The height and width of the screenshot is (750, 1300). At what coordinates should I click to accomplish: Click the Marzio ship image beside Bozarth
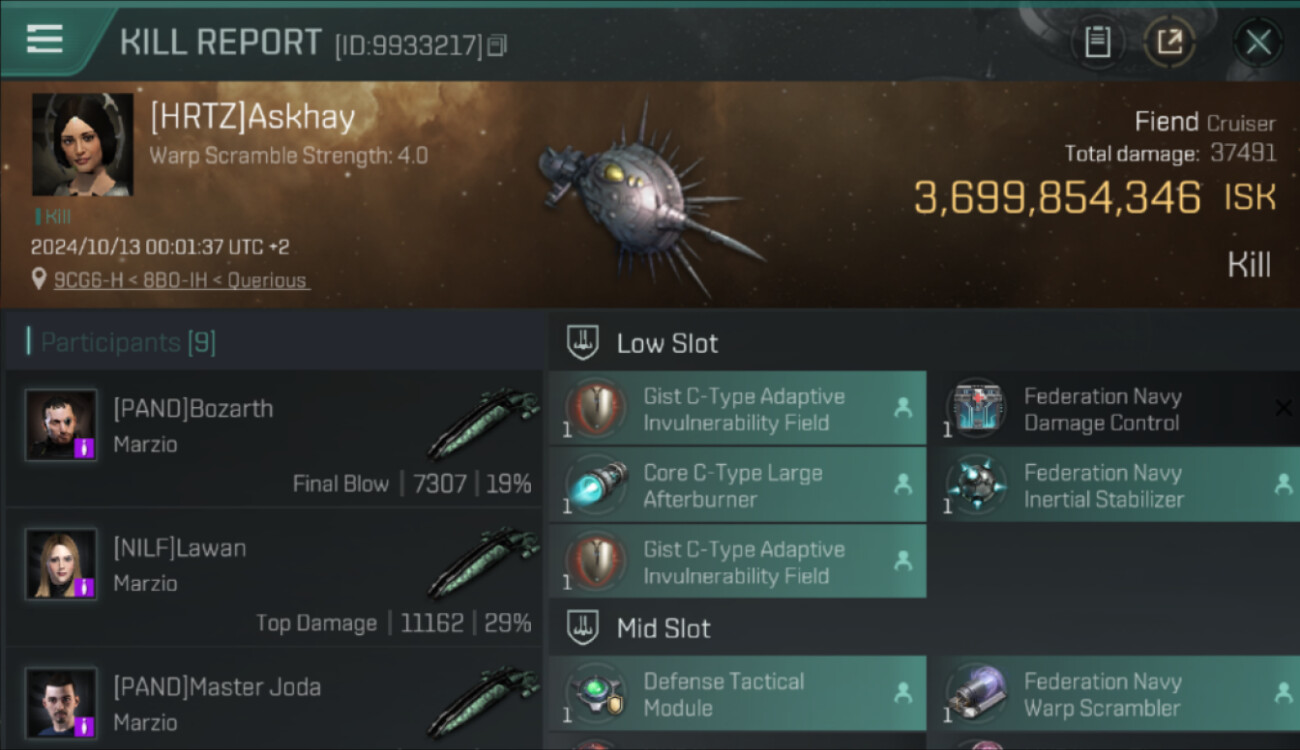click(484, 423)
